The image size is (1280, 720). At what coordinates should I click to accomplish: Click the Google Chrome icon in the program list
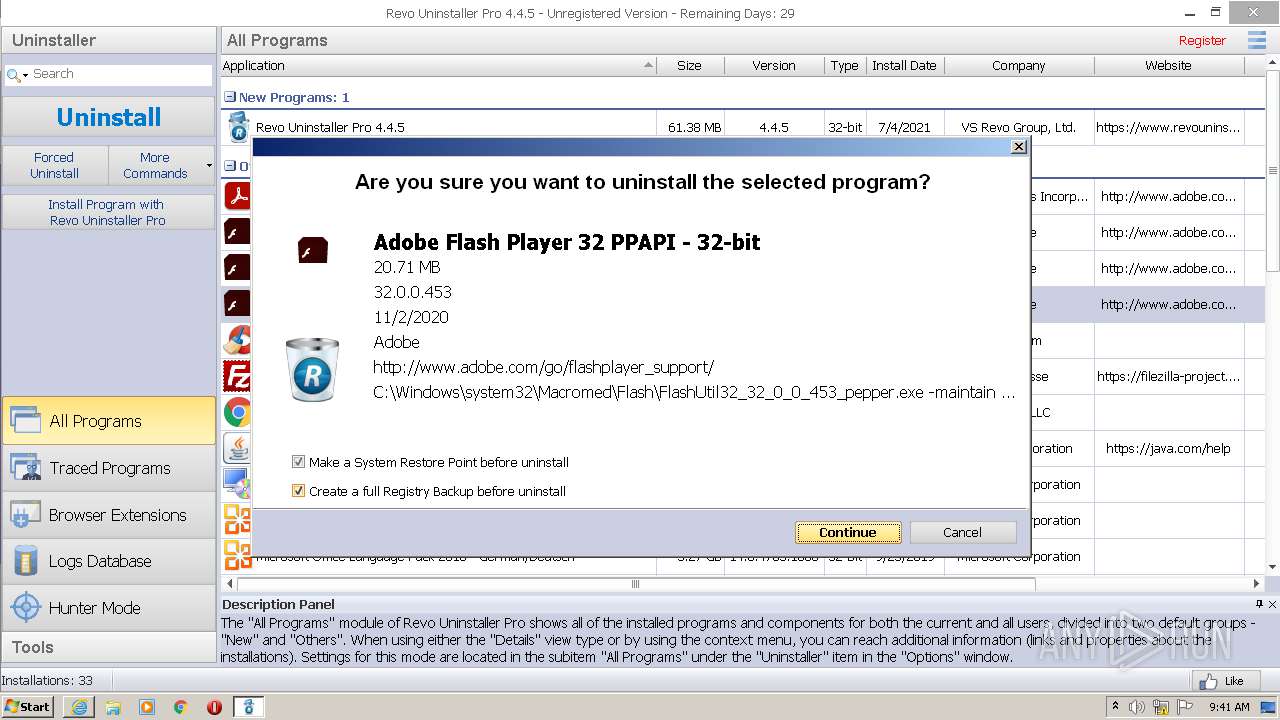237,412
